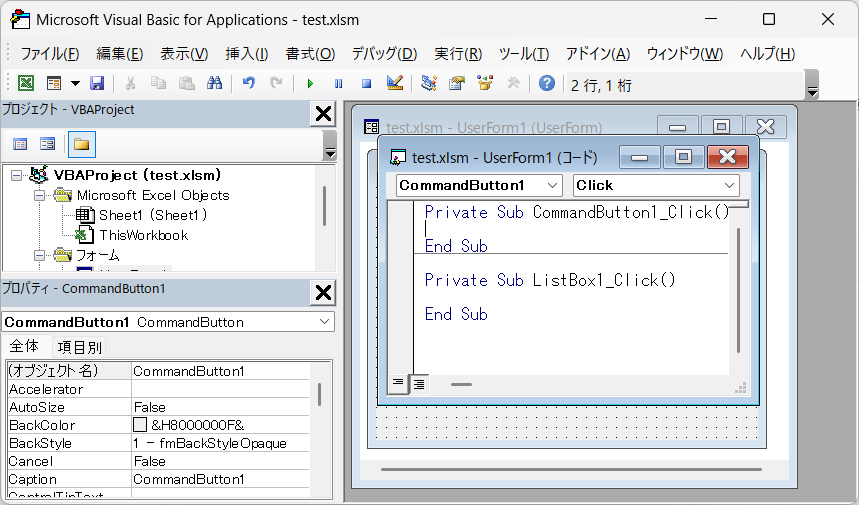Viewport: 859px width, 505px height.
Task: Click the Procedure View button in code window
Action: (398, 383)
